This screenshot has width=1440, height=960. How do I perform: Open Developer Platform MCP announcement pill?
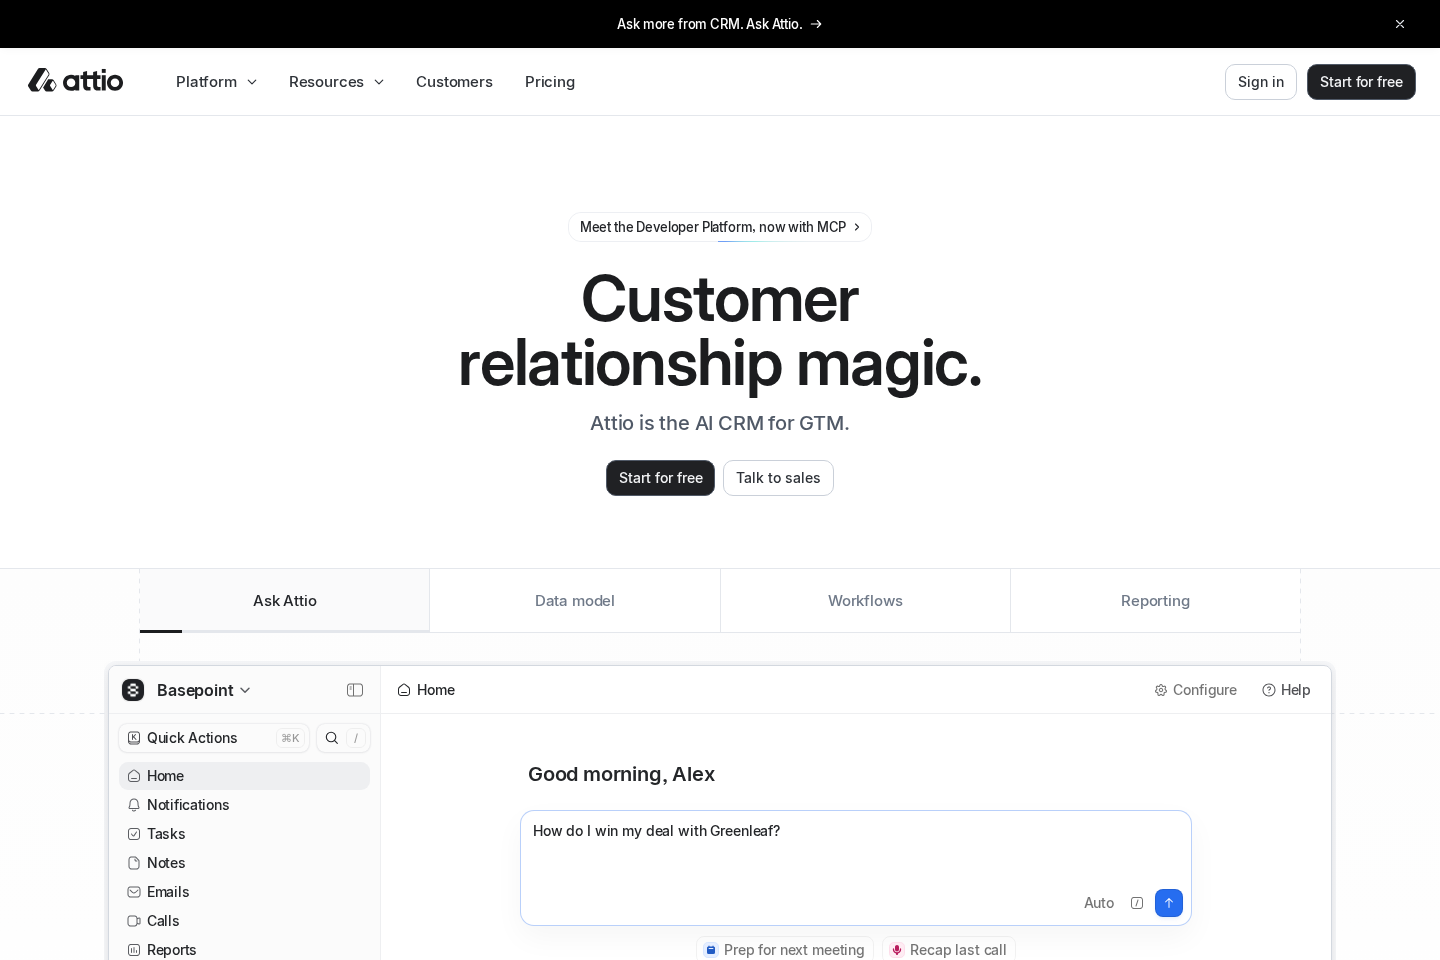[720, 227]
